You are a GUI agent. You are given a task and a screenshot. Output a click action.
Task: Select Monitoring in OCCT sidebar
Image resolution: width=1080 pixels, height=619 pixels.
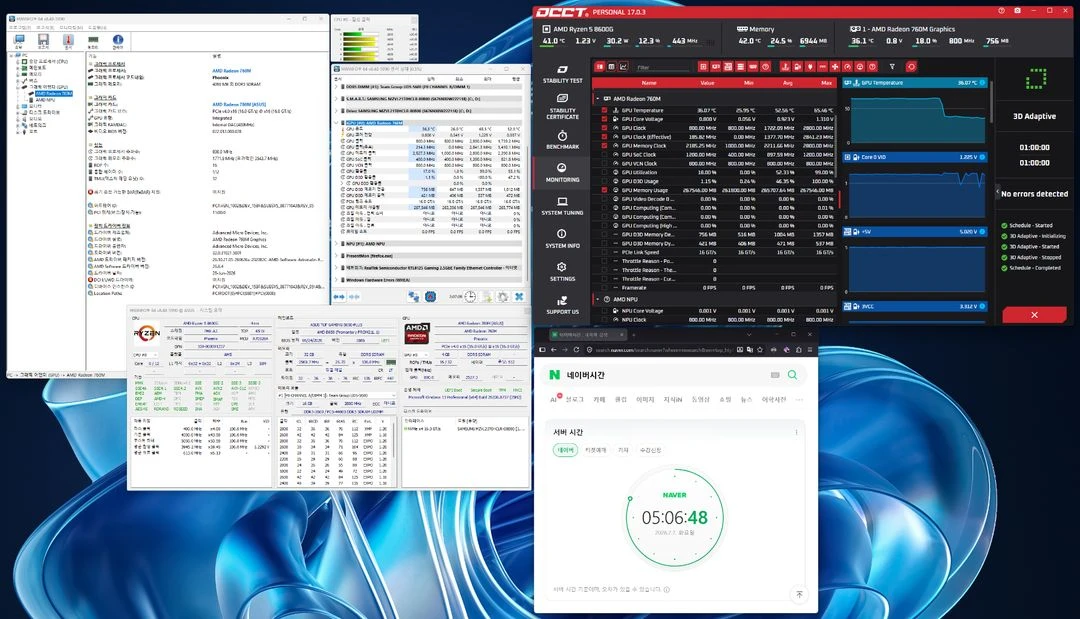562,173
